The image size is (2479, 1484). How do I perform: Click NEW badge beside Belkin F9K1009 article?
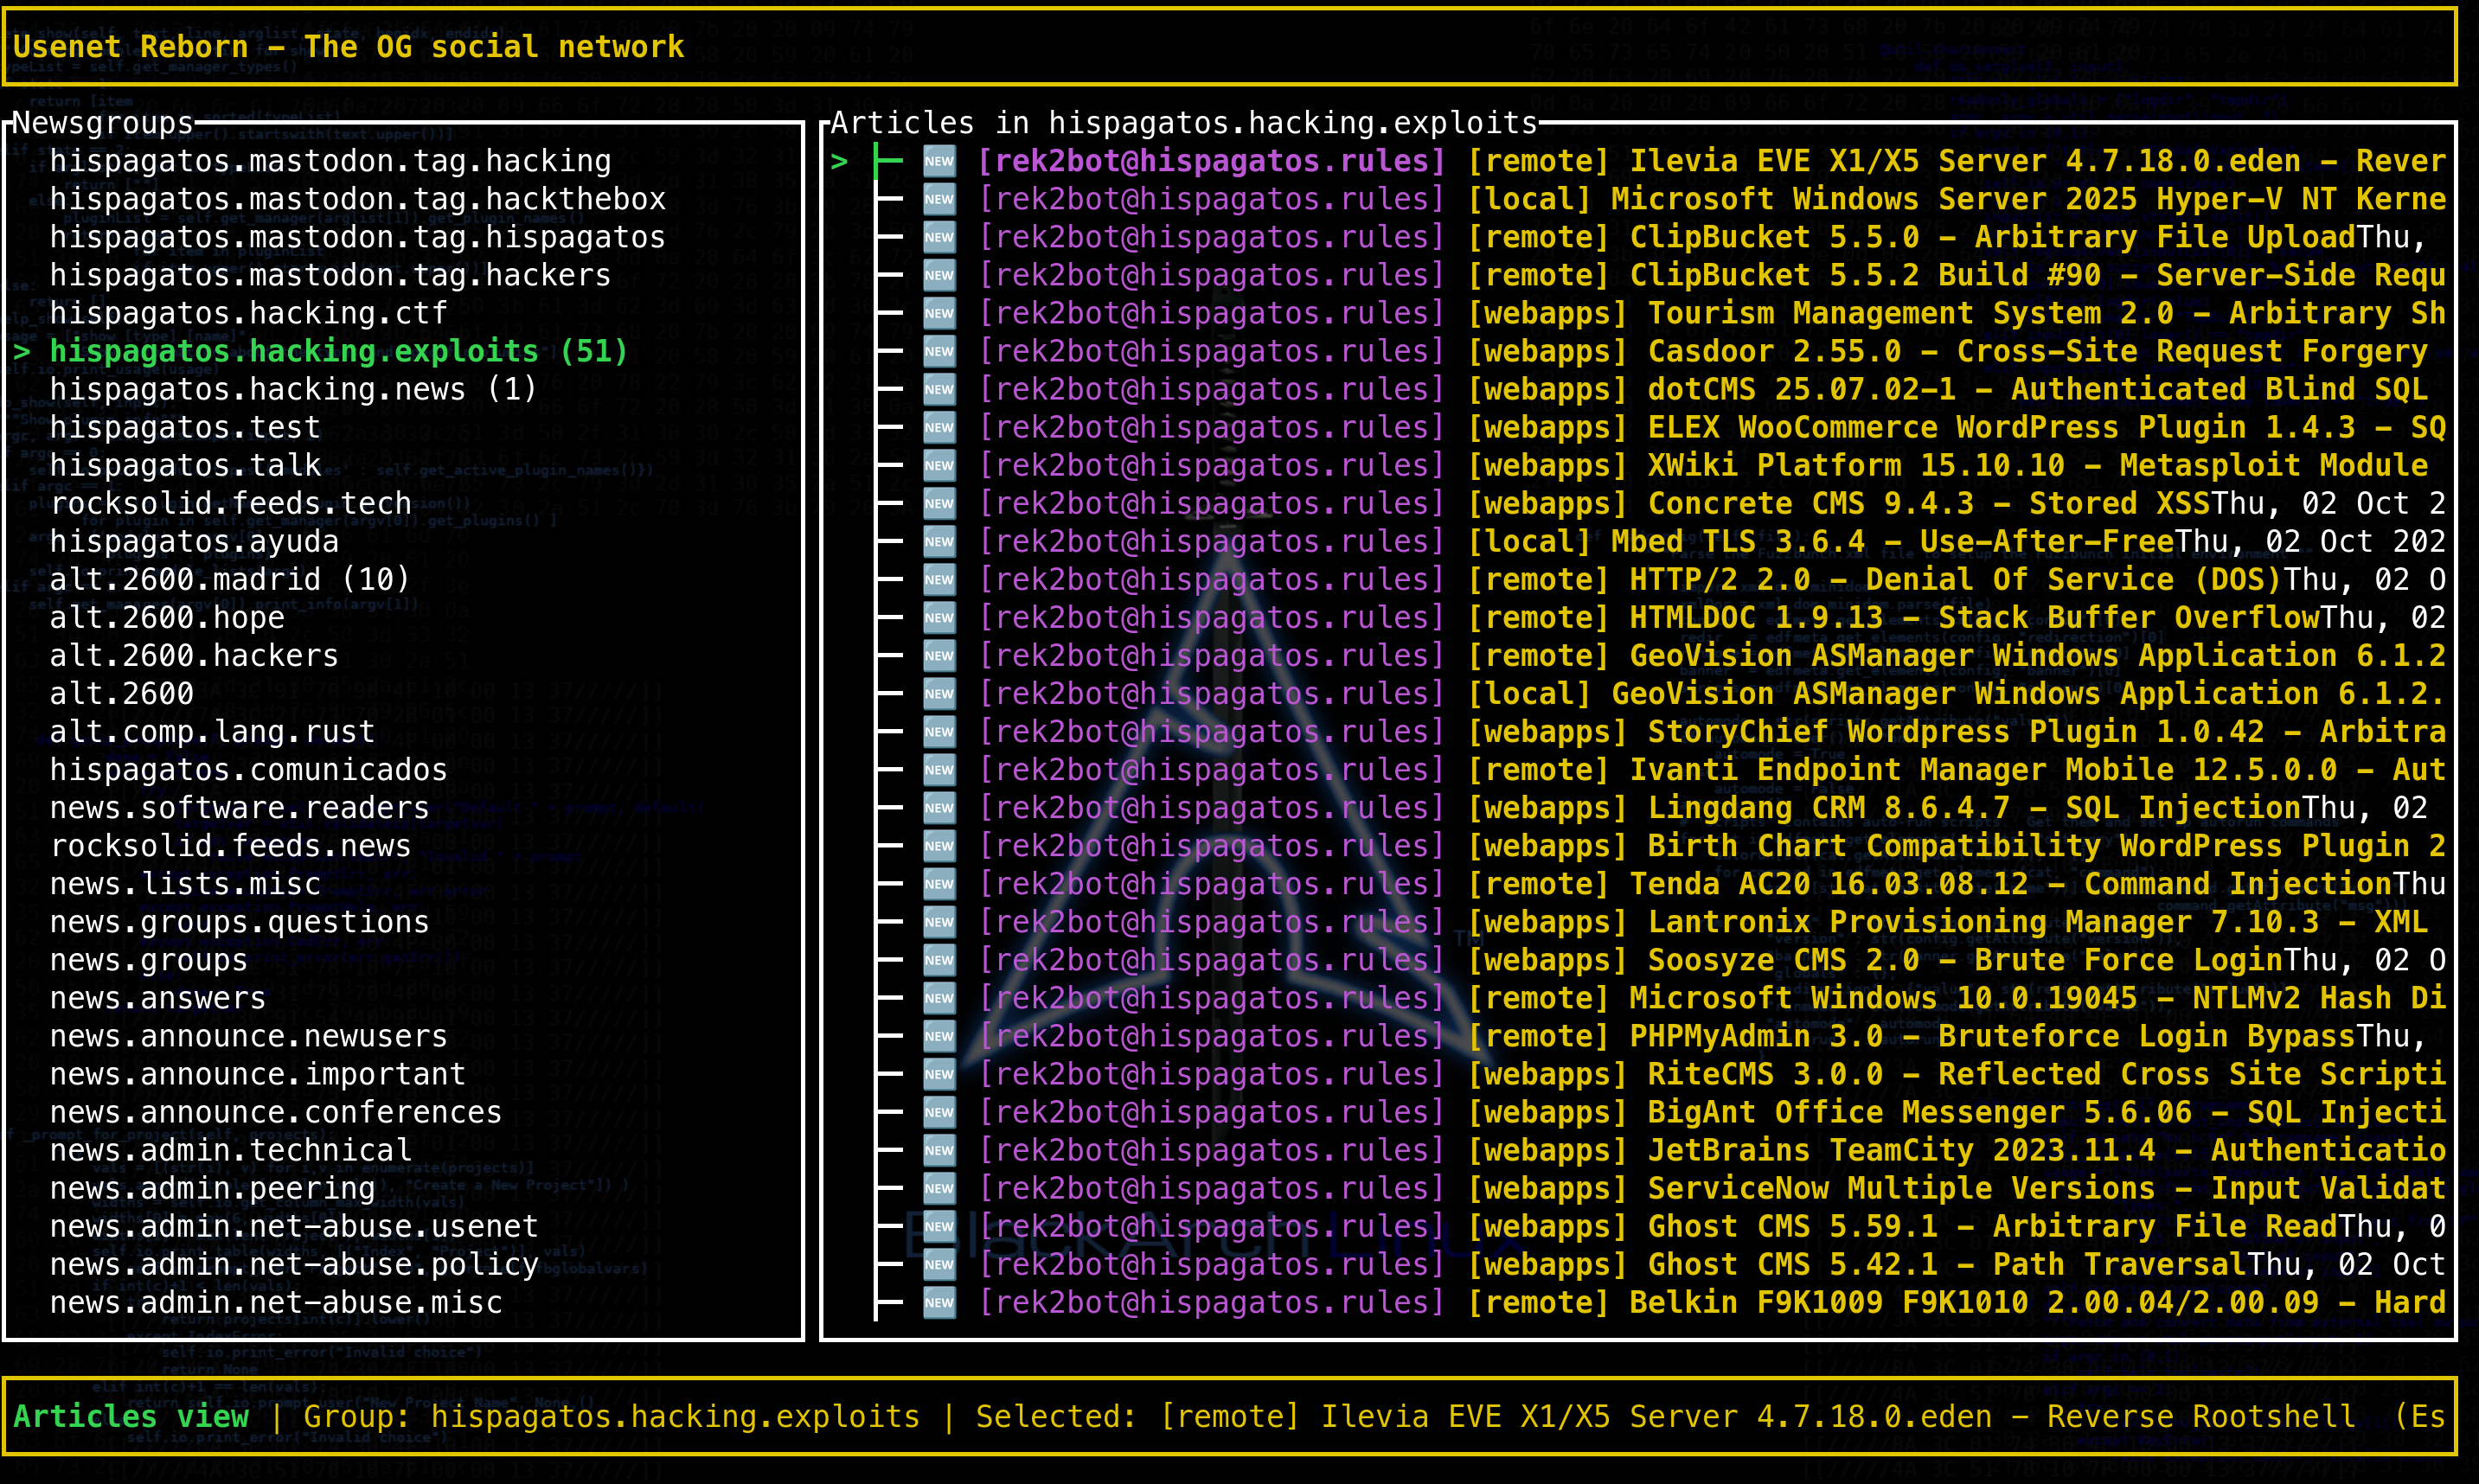[x=939, y=1302]
